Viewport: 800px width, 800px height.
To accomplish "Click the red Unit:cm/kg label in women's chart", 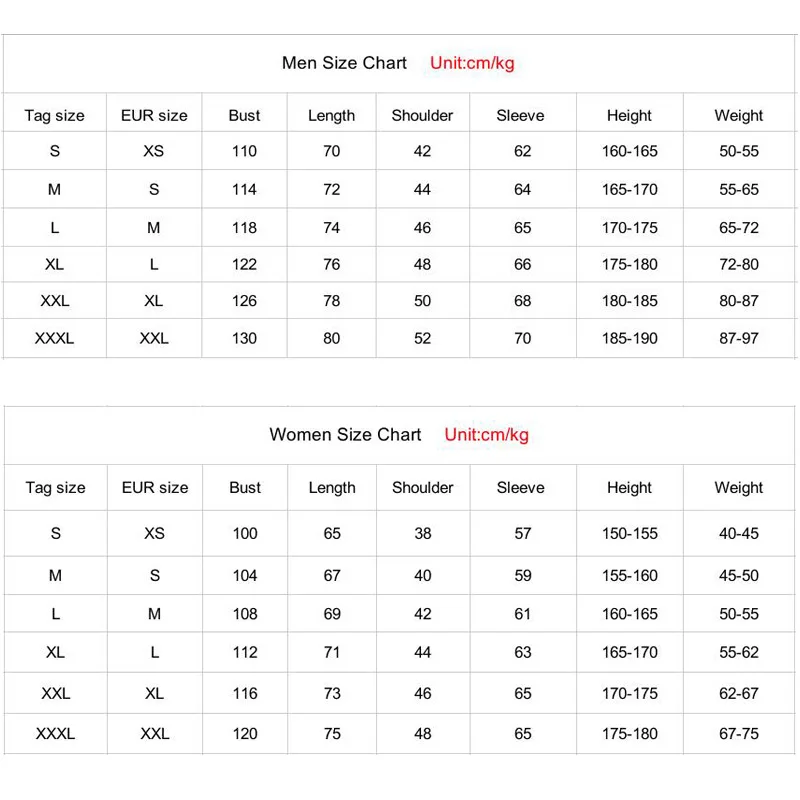I will coord(486,434).
